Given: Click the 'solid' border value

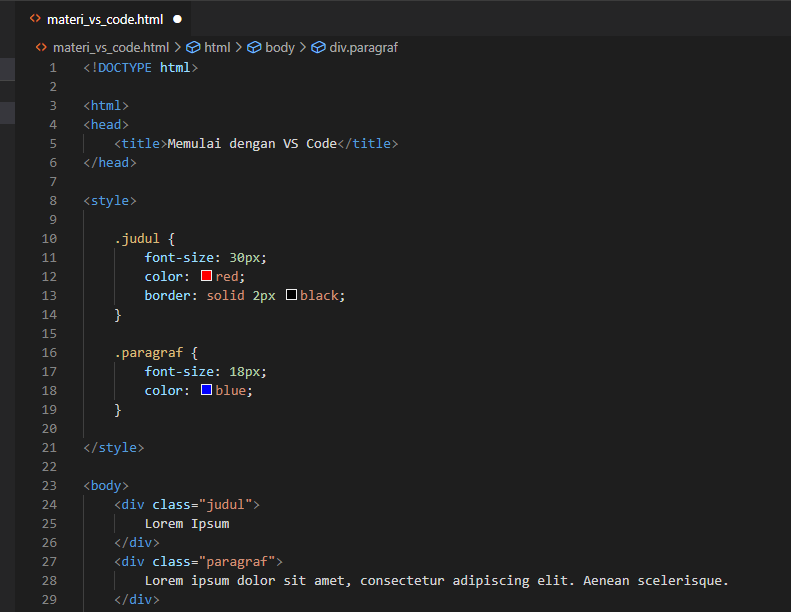Looking at the screenshot, I should pyautogui.click(x=225, y=296).
